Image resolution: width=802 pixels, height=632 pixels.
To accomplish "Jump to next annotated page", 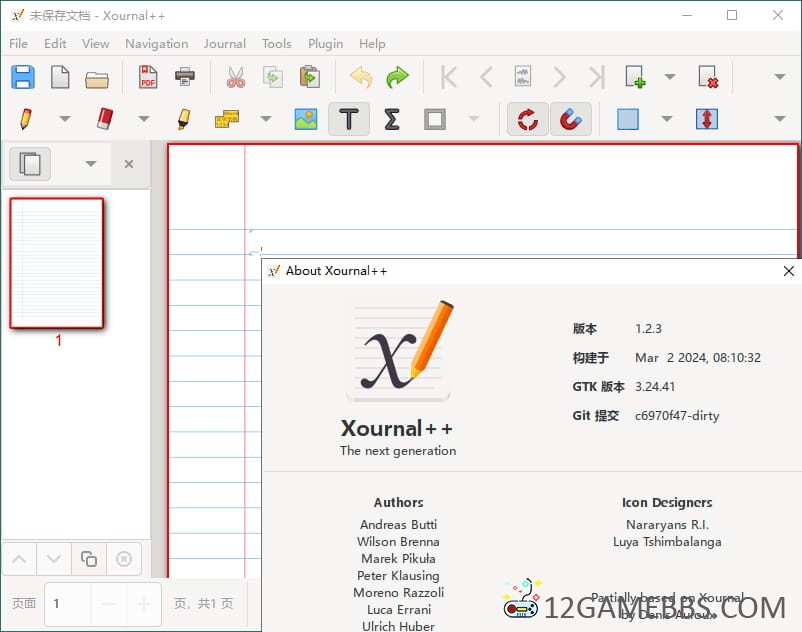I will tap(523, 77).
